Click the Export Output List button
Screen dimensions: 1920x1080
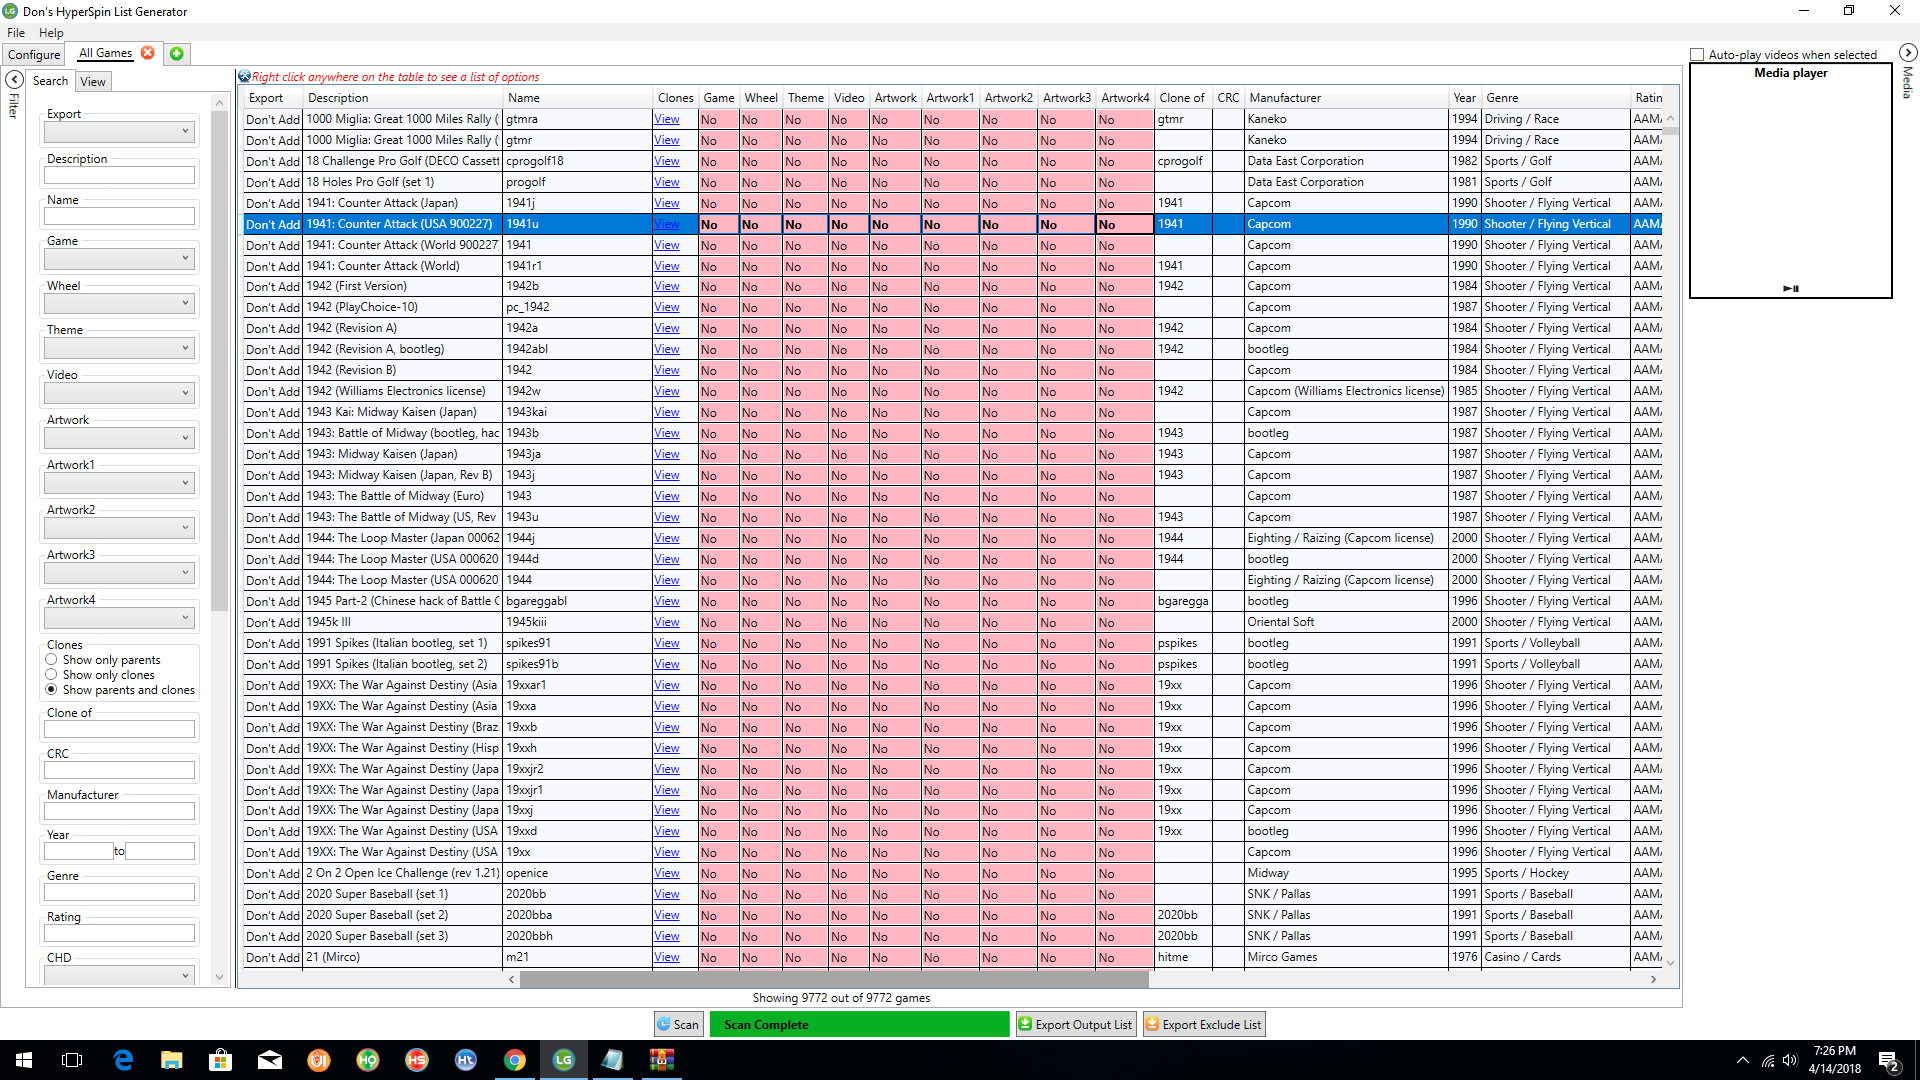[1076, 1024]
